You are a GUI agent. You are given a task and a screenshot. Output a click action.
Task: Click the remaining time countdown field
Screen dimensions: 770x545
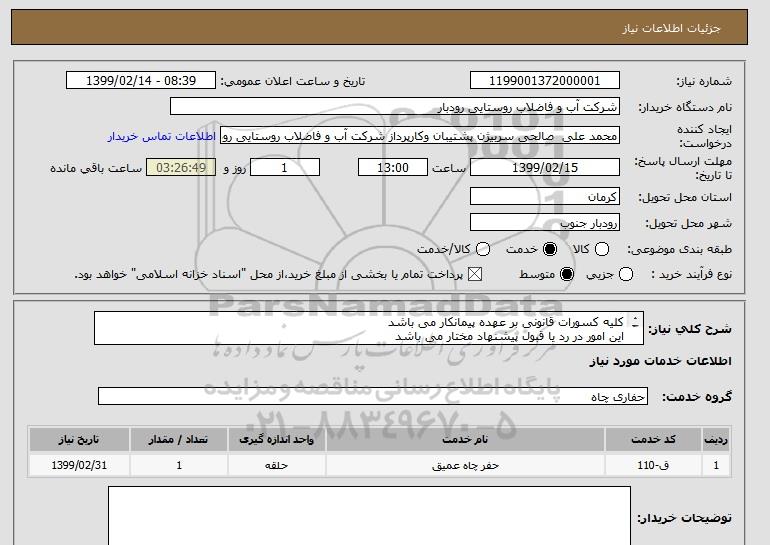[x=181, y=167]
